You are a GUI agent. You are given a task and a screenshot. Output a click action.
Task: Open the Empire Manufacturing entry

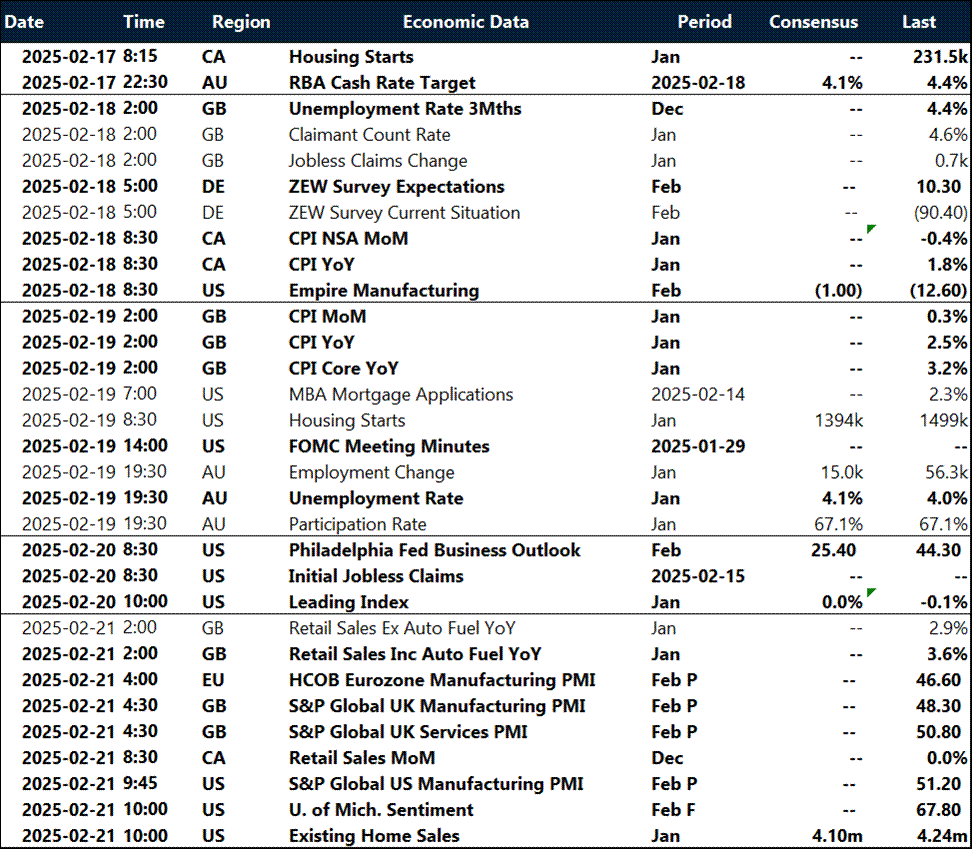[x=400, y=290]
